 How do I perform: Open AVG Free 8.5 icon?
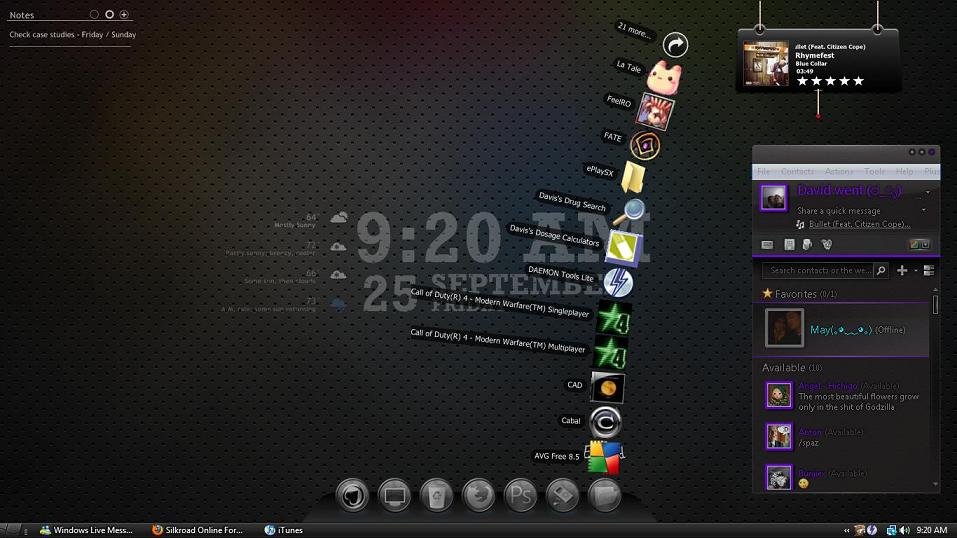603,458
